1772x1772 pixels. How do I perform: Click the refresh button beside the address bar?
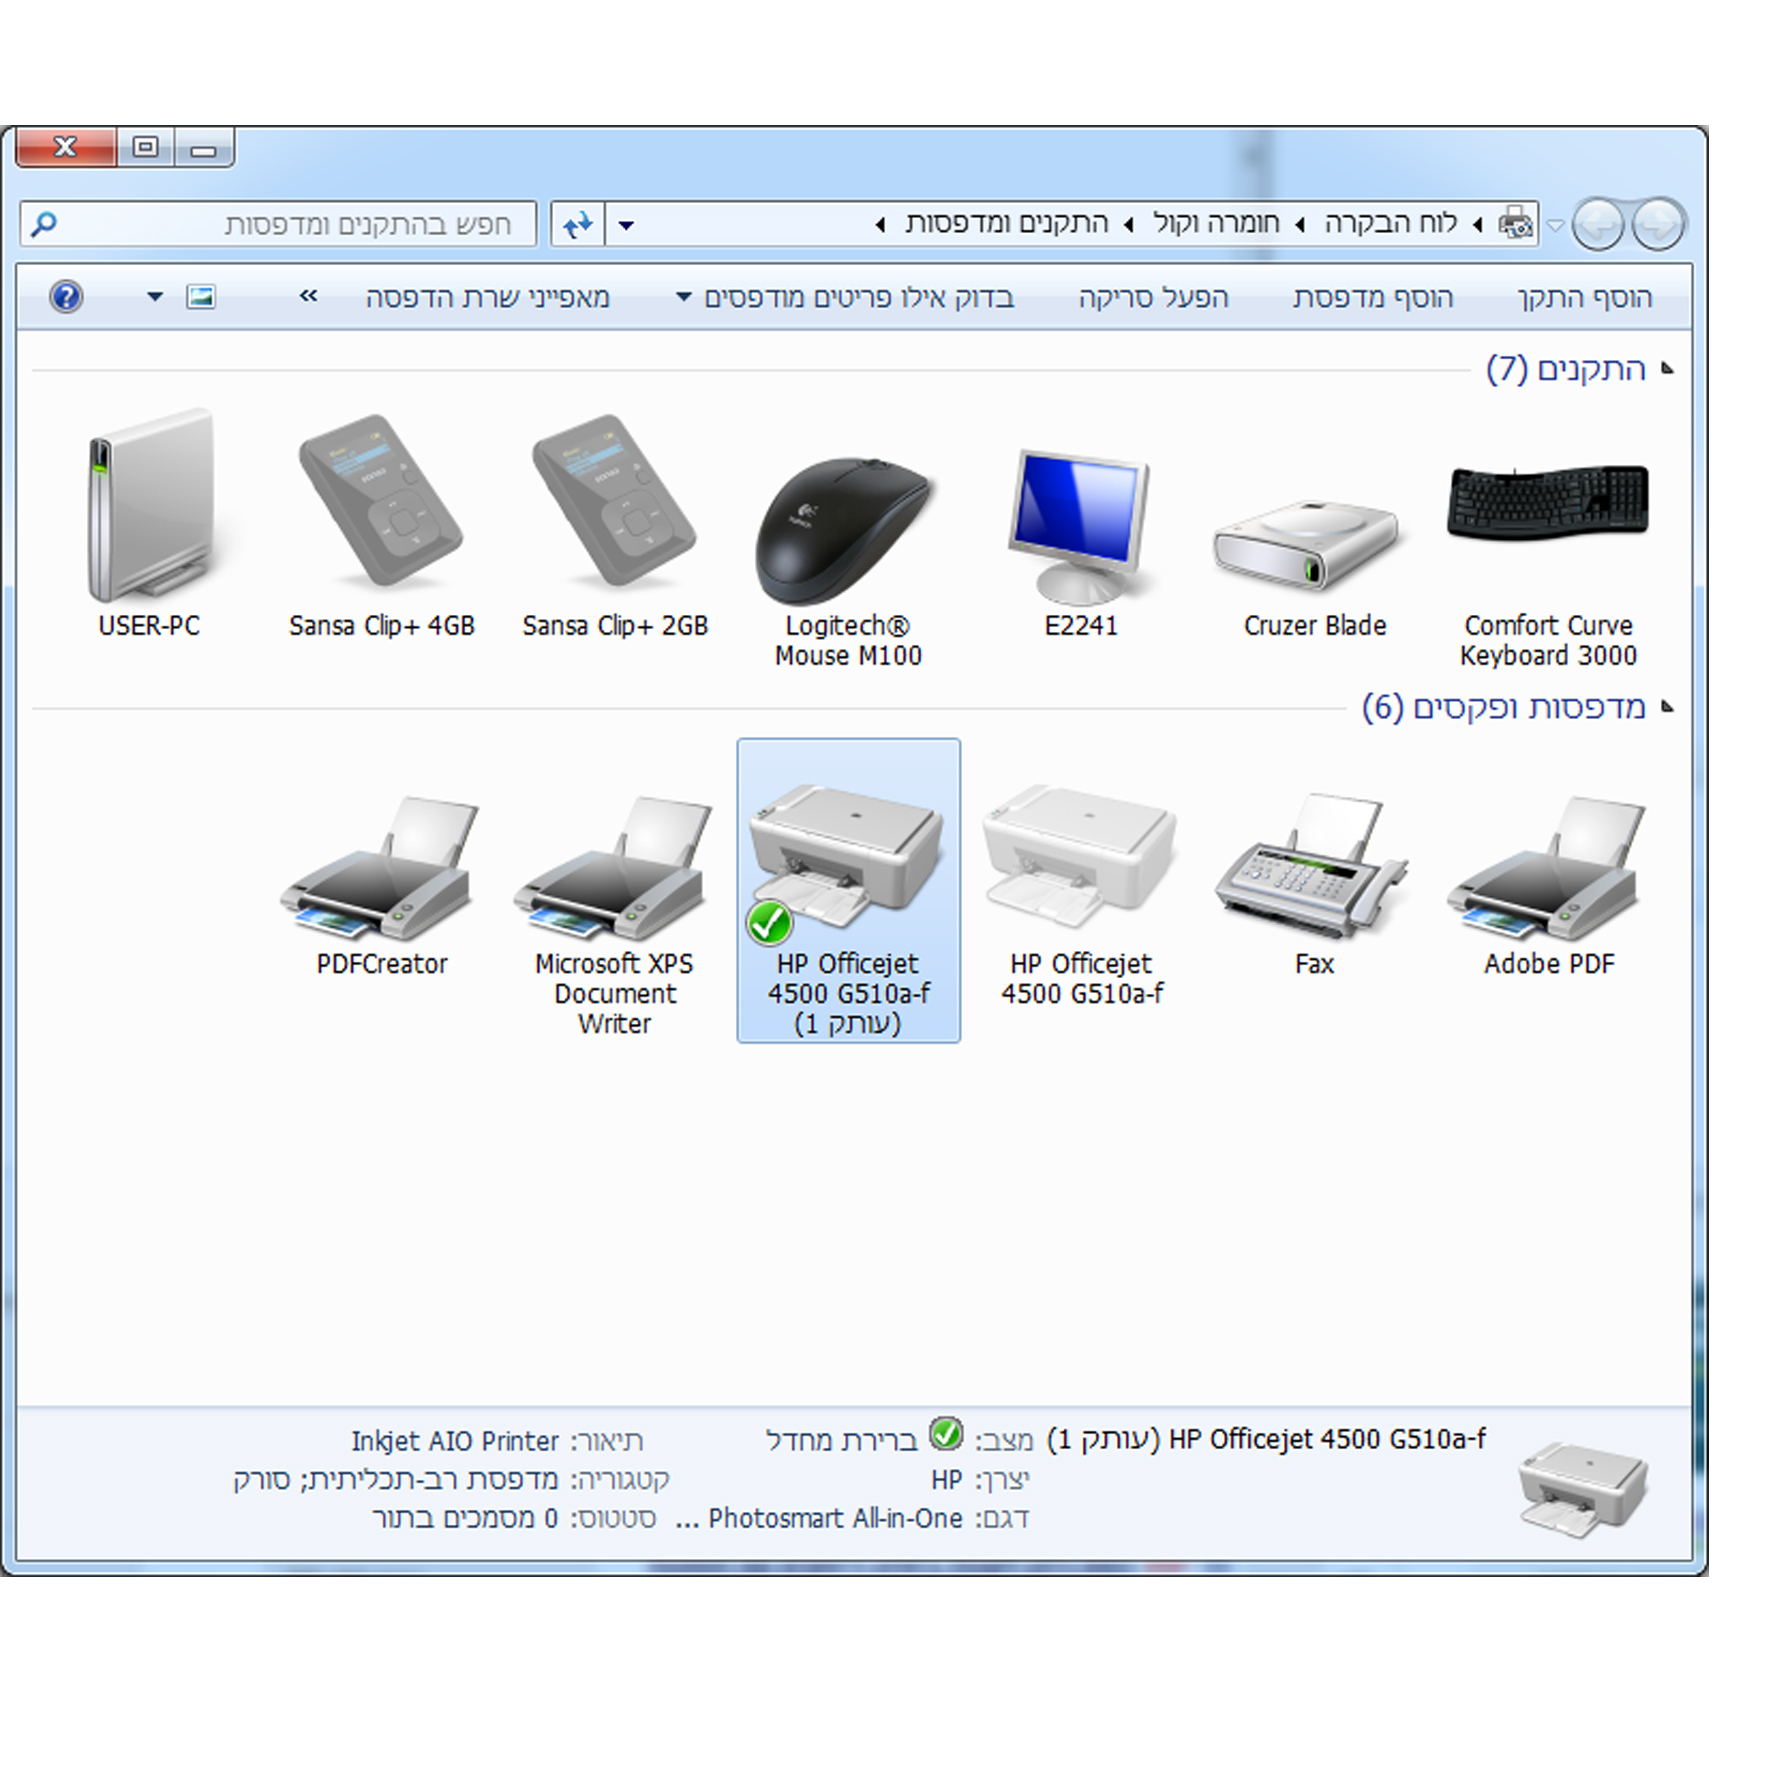point(578,224)
